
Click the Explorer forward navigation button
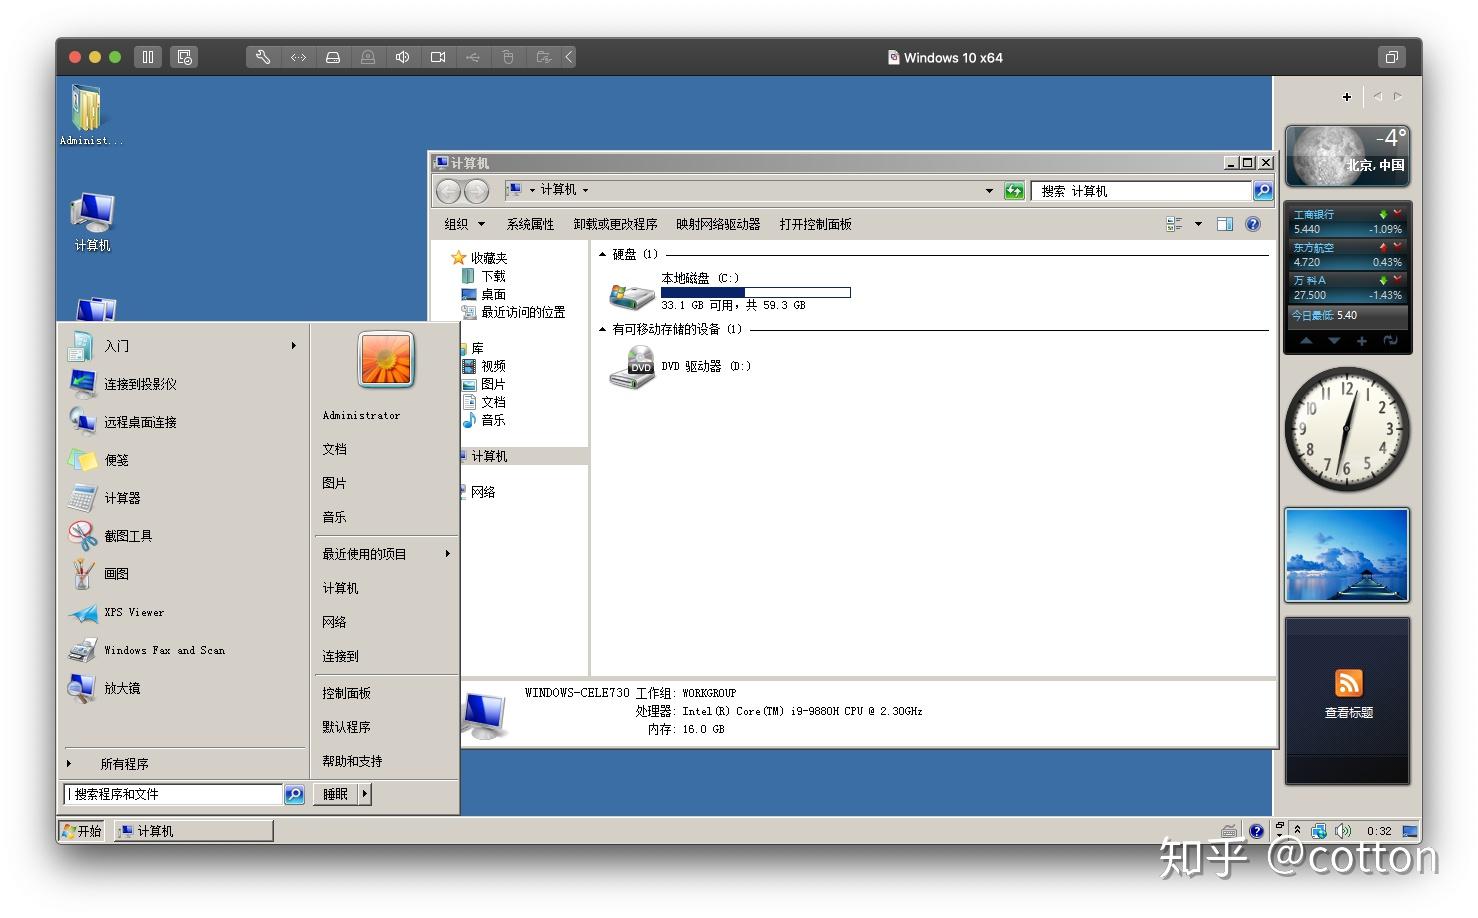[477, 190]
